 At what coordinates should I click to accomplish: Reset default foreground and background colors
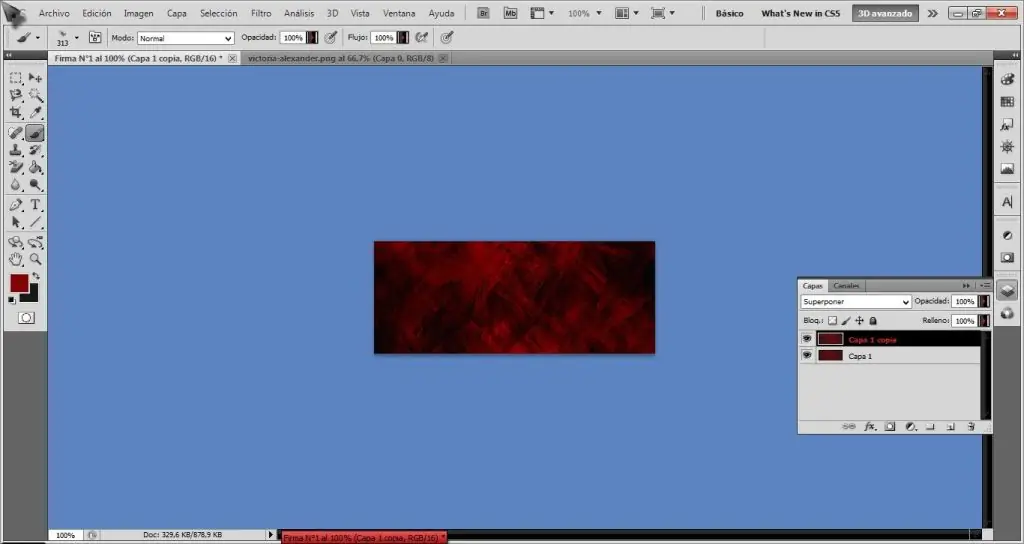point(12,300)
